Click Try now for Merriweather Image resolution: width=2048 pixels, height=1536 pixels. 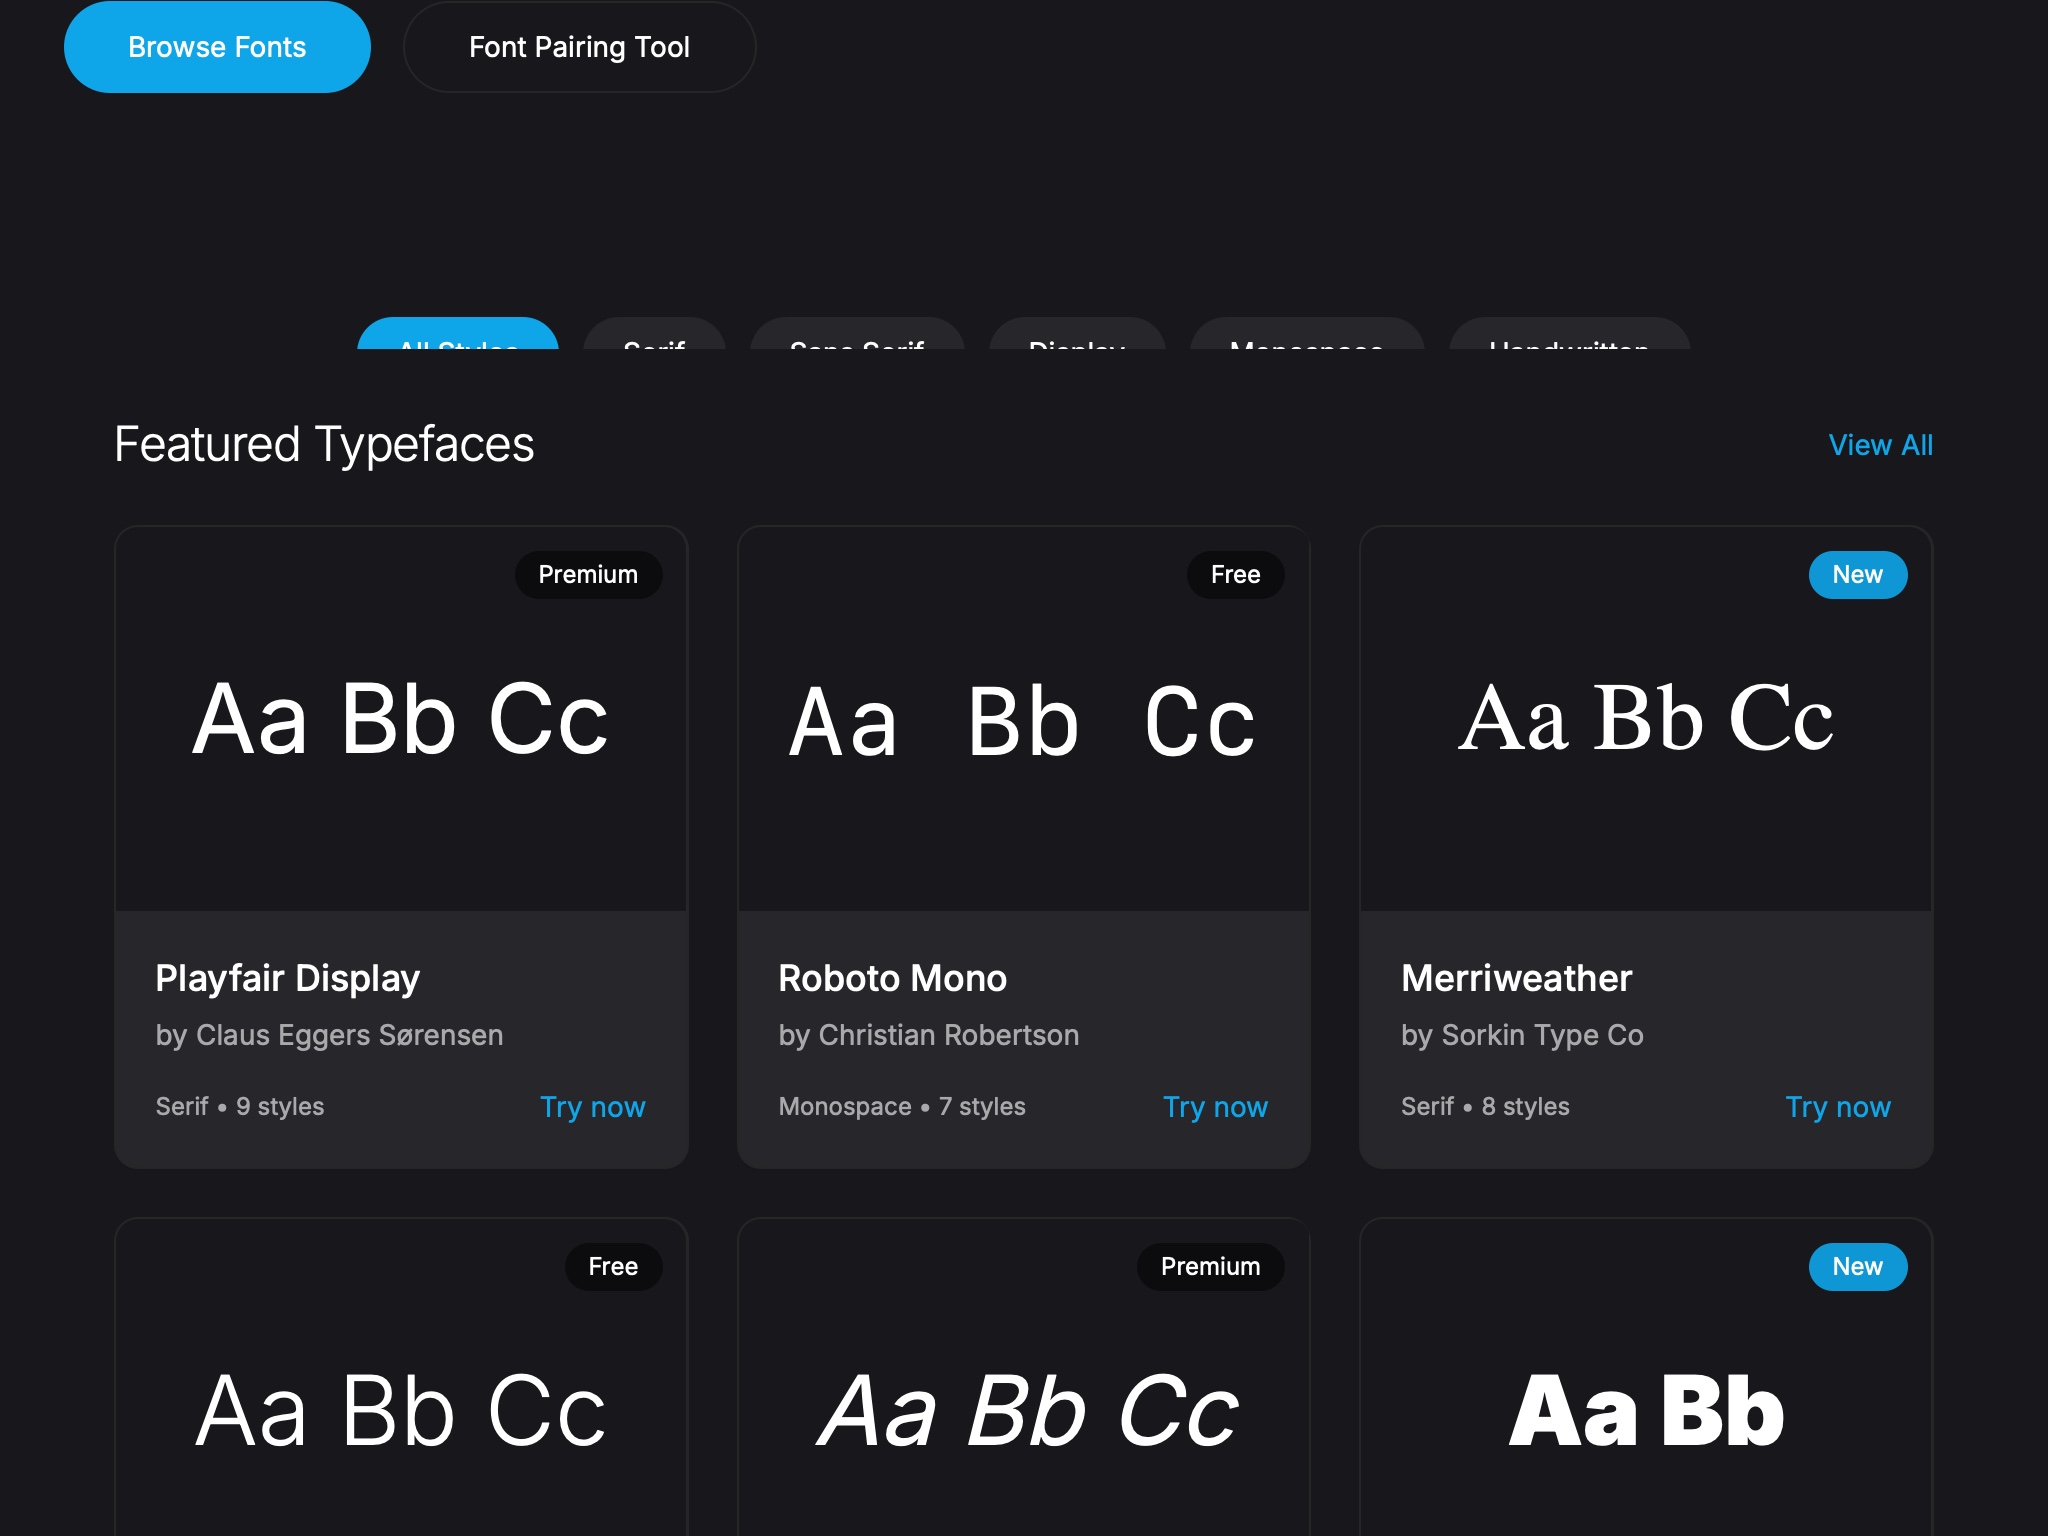click(x=1839, y=1107)
